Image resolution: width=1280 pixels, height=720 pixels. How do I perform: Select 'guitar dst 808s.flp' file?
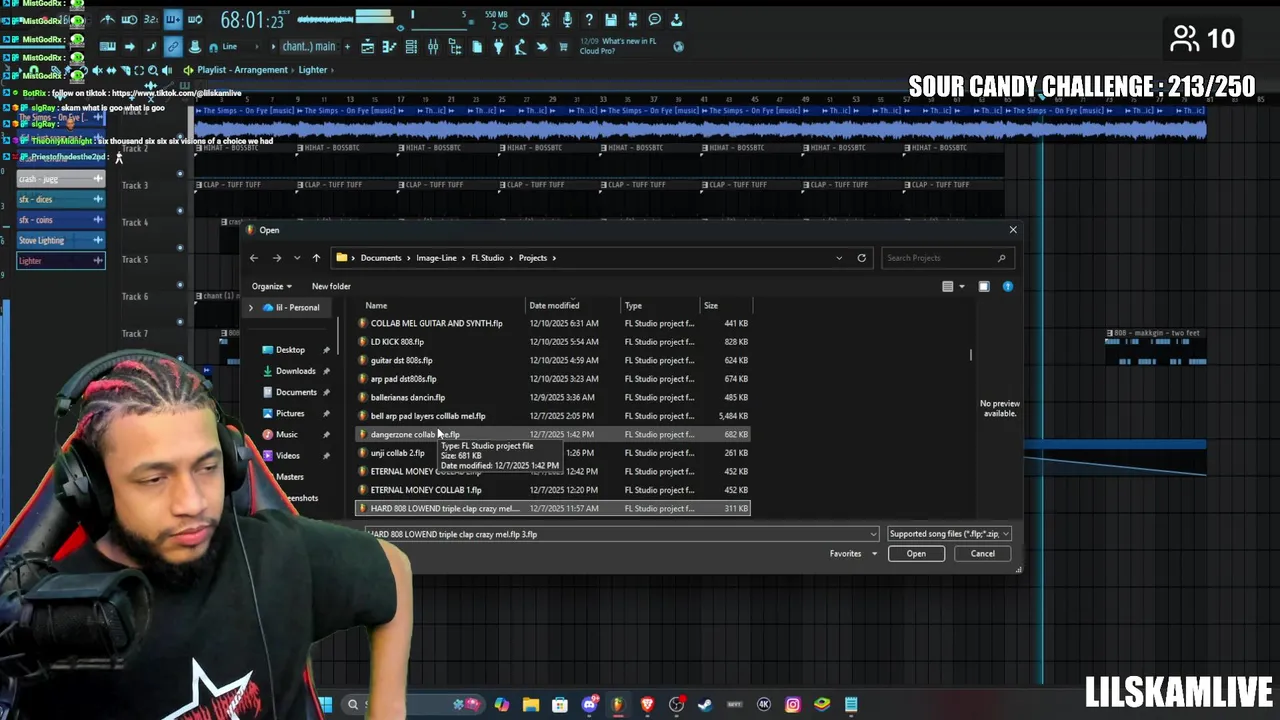553,360
